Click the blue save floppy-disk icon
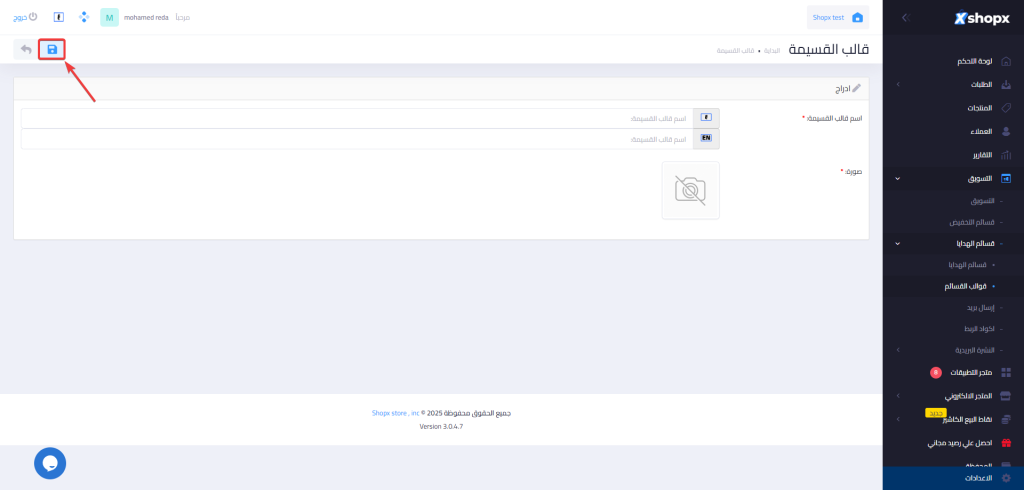The width and height of the screenshot is (1024, 490). [52, 49]
